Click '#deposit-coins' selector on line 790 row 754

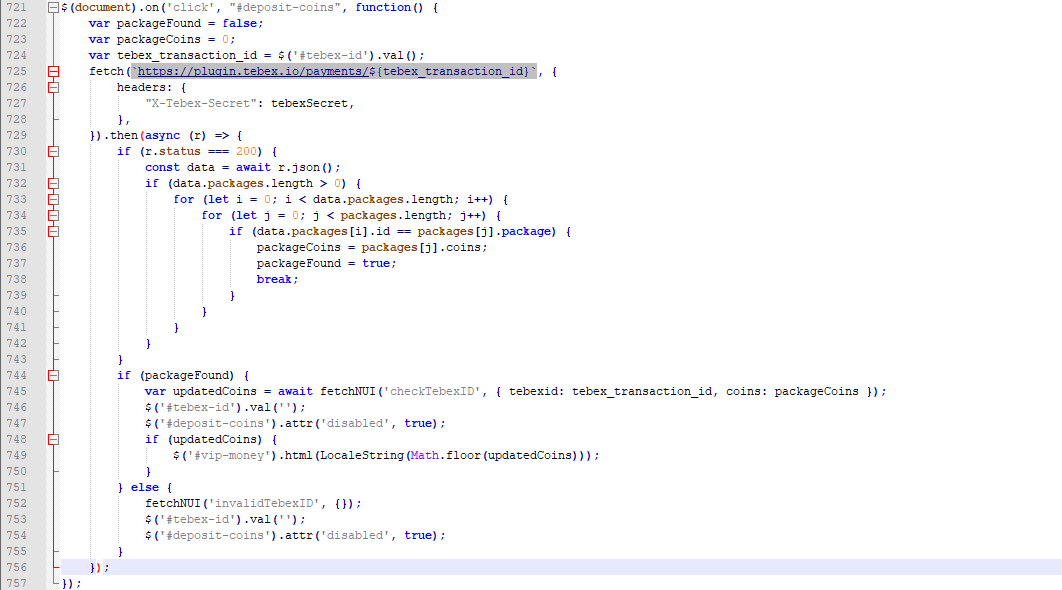pos(211,535)
